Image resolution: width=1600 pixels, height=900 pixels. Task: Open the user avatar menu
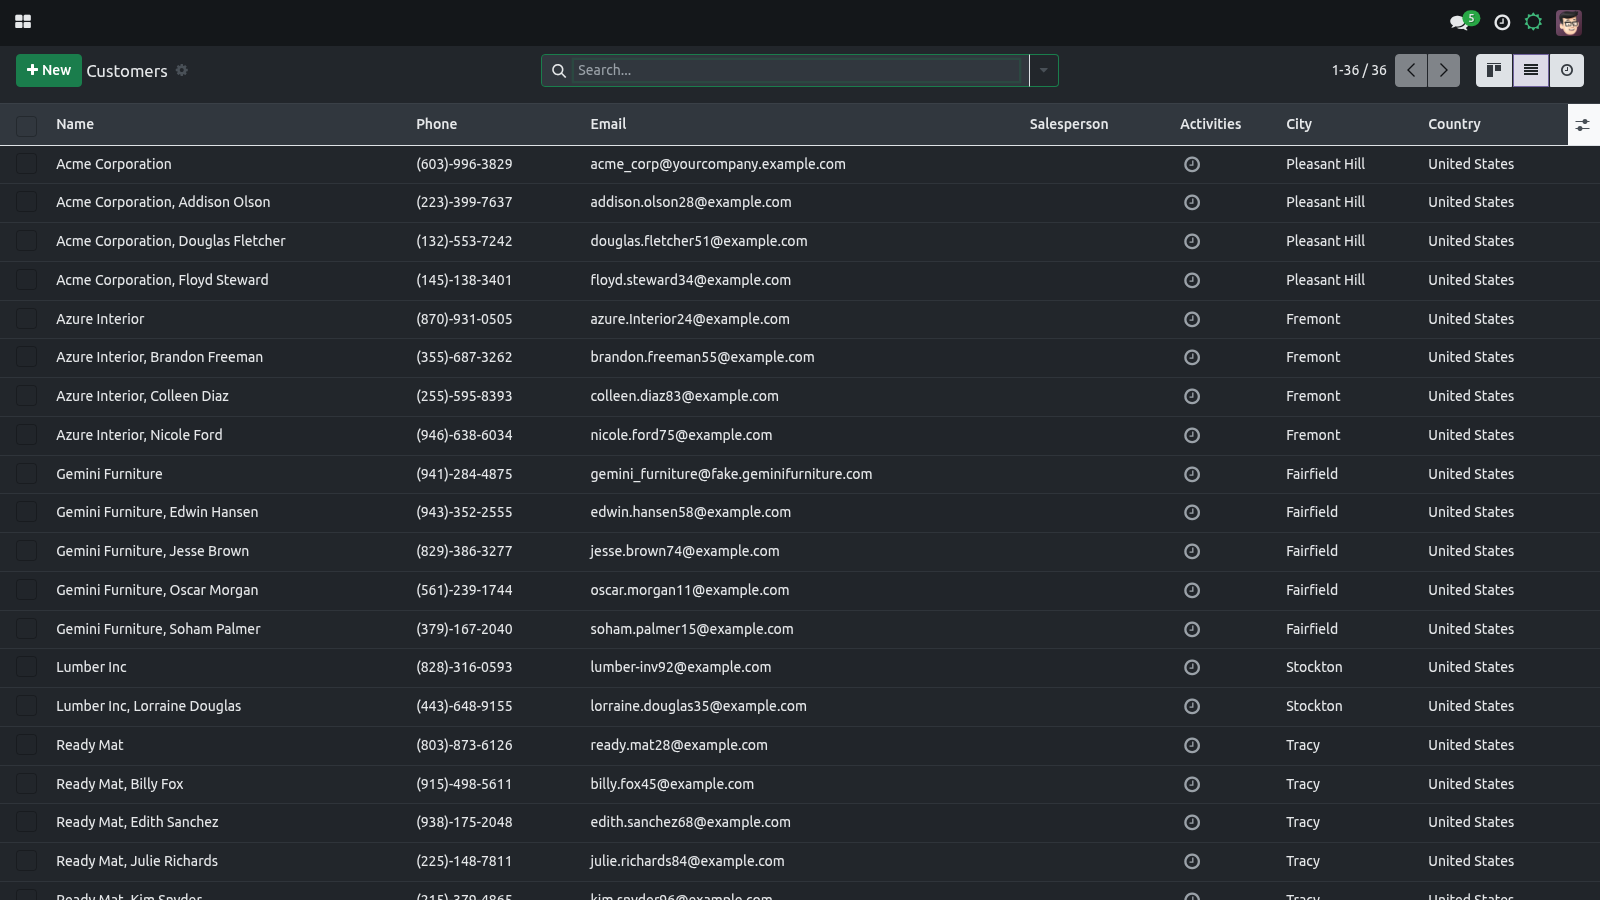[1569, 22]
